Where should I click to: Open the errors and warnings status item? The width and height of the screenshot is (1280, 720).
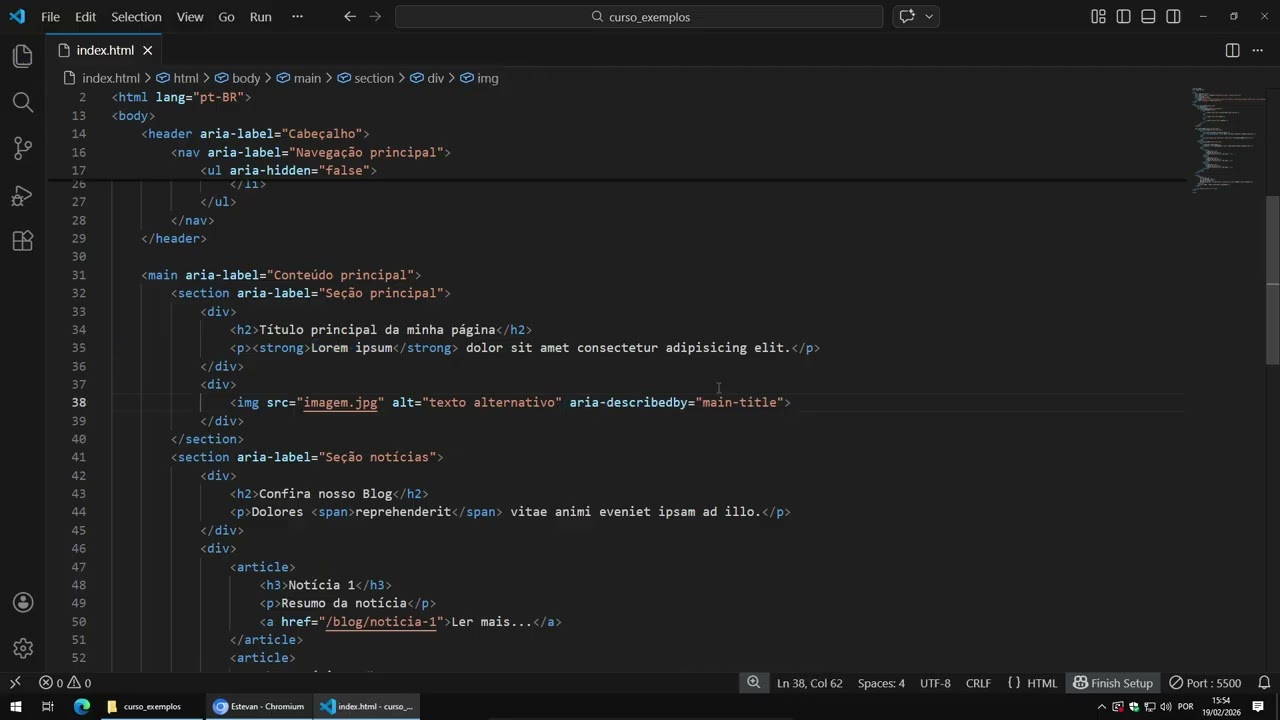pyautogui.click(x=65, y=683)
